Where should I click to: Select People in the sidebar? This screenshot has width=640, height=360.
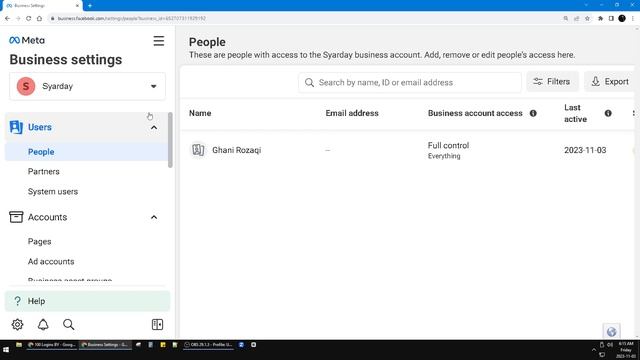pyautogui.click(x=86, y=152)
